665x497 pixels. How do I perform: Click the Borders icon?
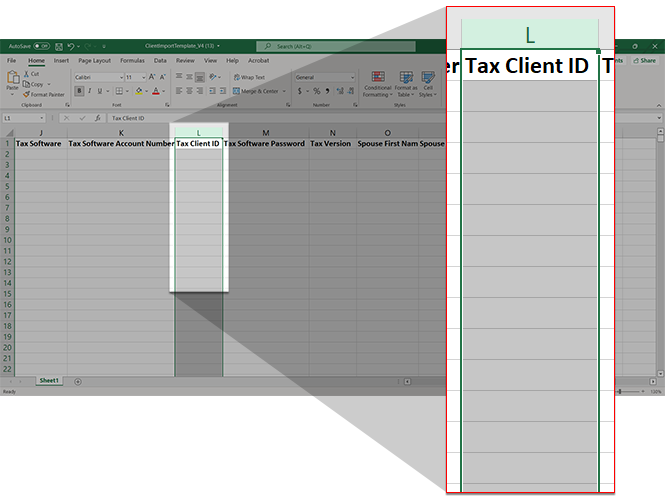tap(119, 91)
